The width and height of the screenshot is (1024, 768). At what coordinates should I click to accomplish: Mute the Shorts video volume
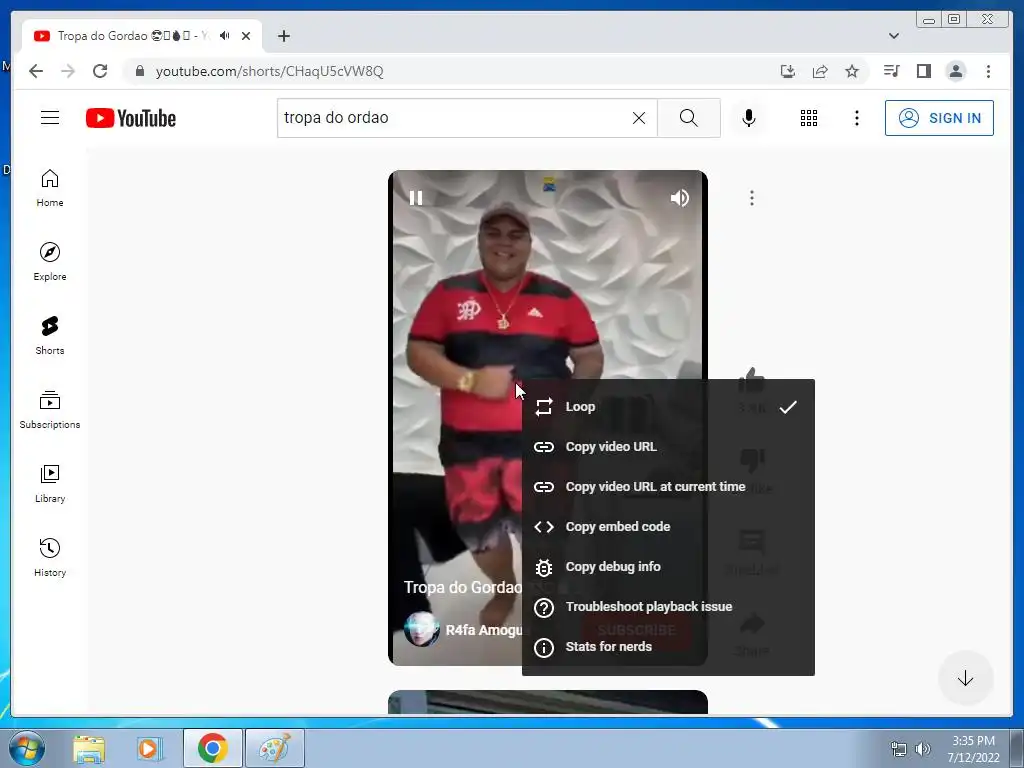click(x=679, y=198)
